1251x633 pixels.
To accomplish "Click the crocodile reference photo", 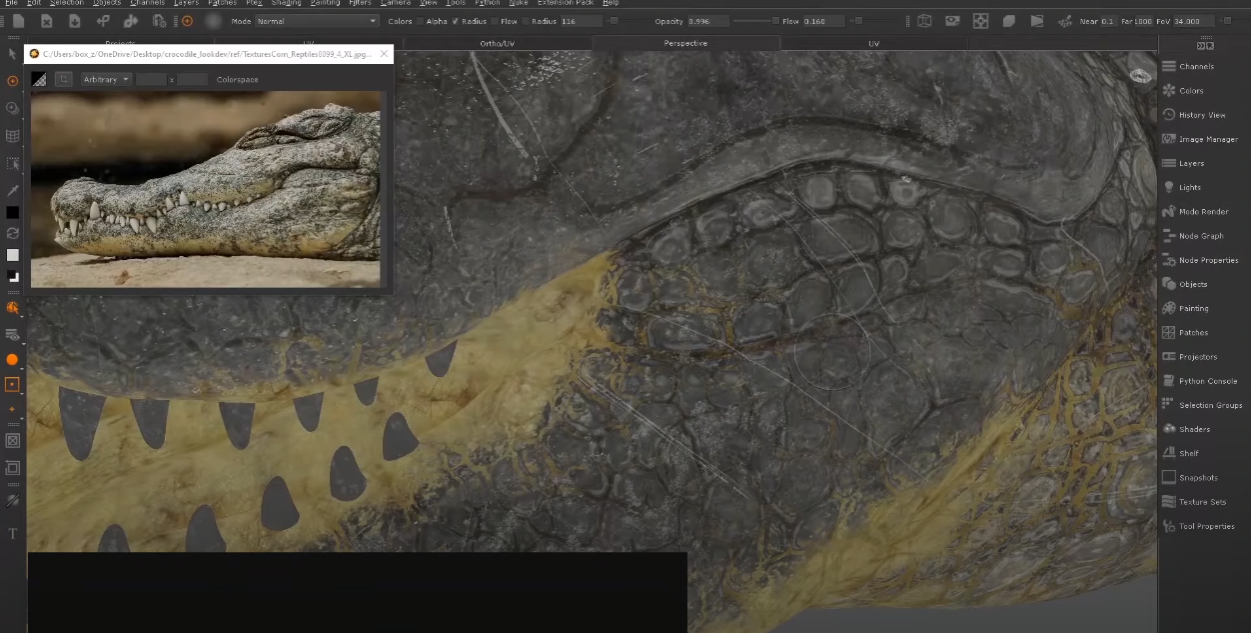I will pyautogui.click(x=206, y=189).
